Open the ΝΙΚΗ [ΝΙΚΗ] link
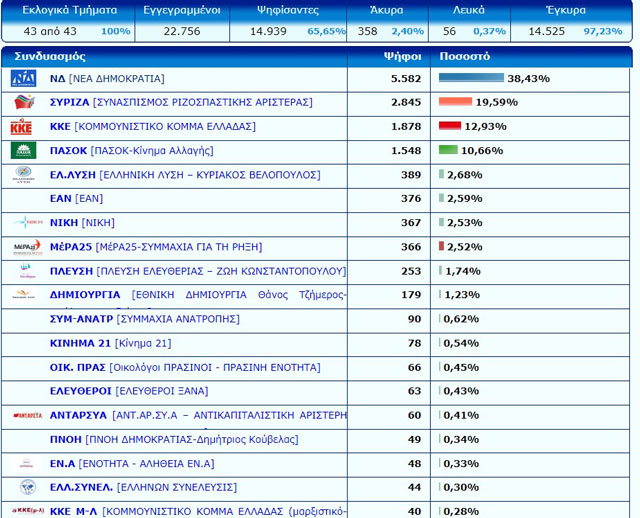The height and width of the screenshot is (518, 640). [x=82, y=222]
